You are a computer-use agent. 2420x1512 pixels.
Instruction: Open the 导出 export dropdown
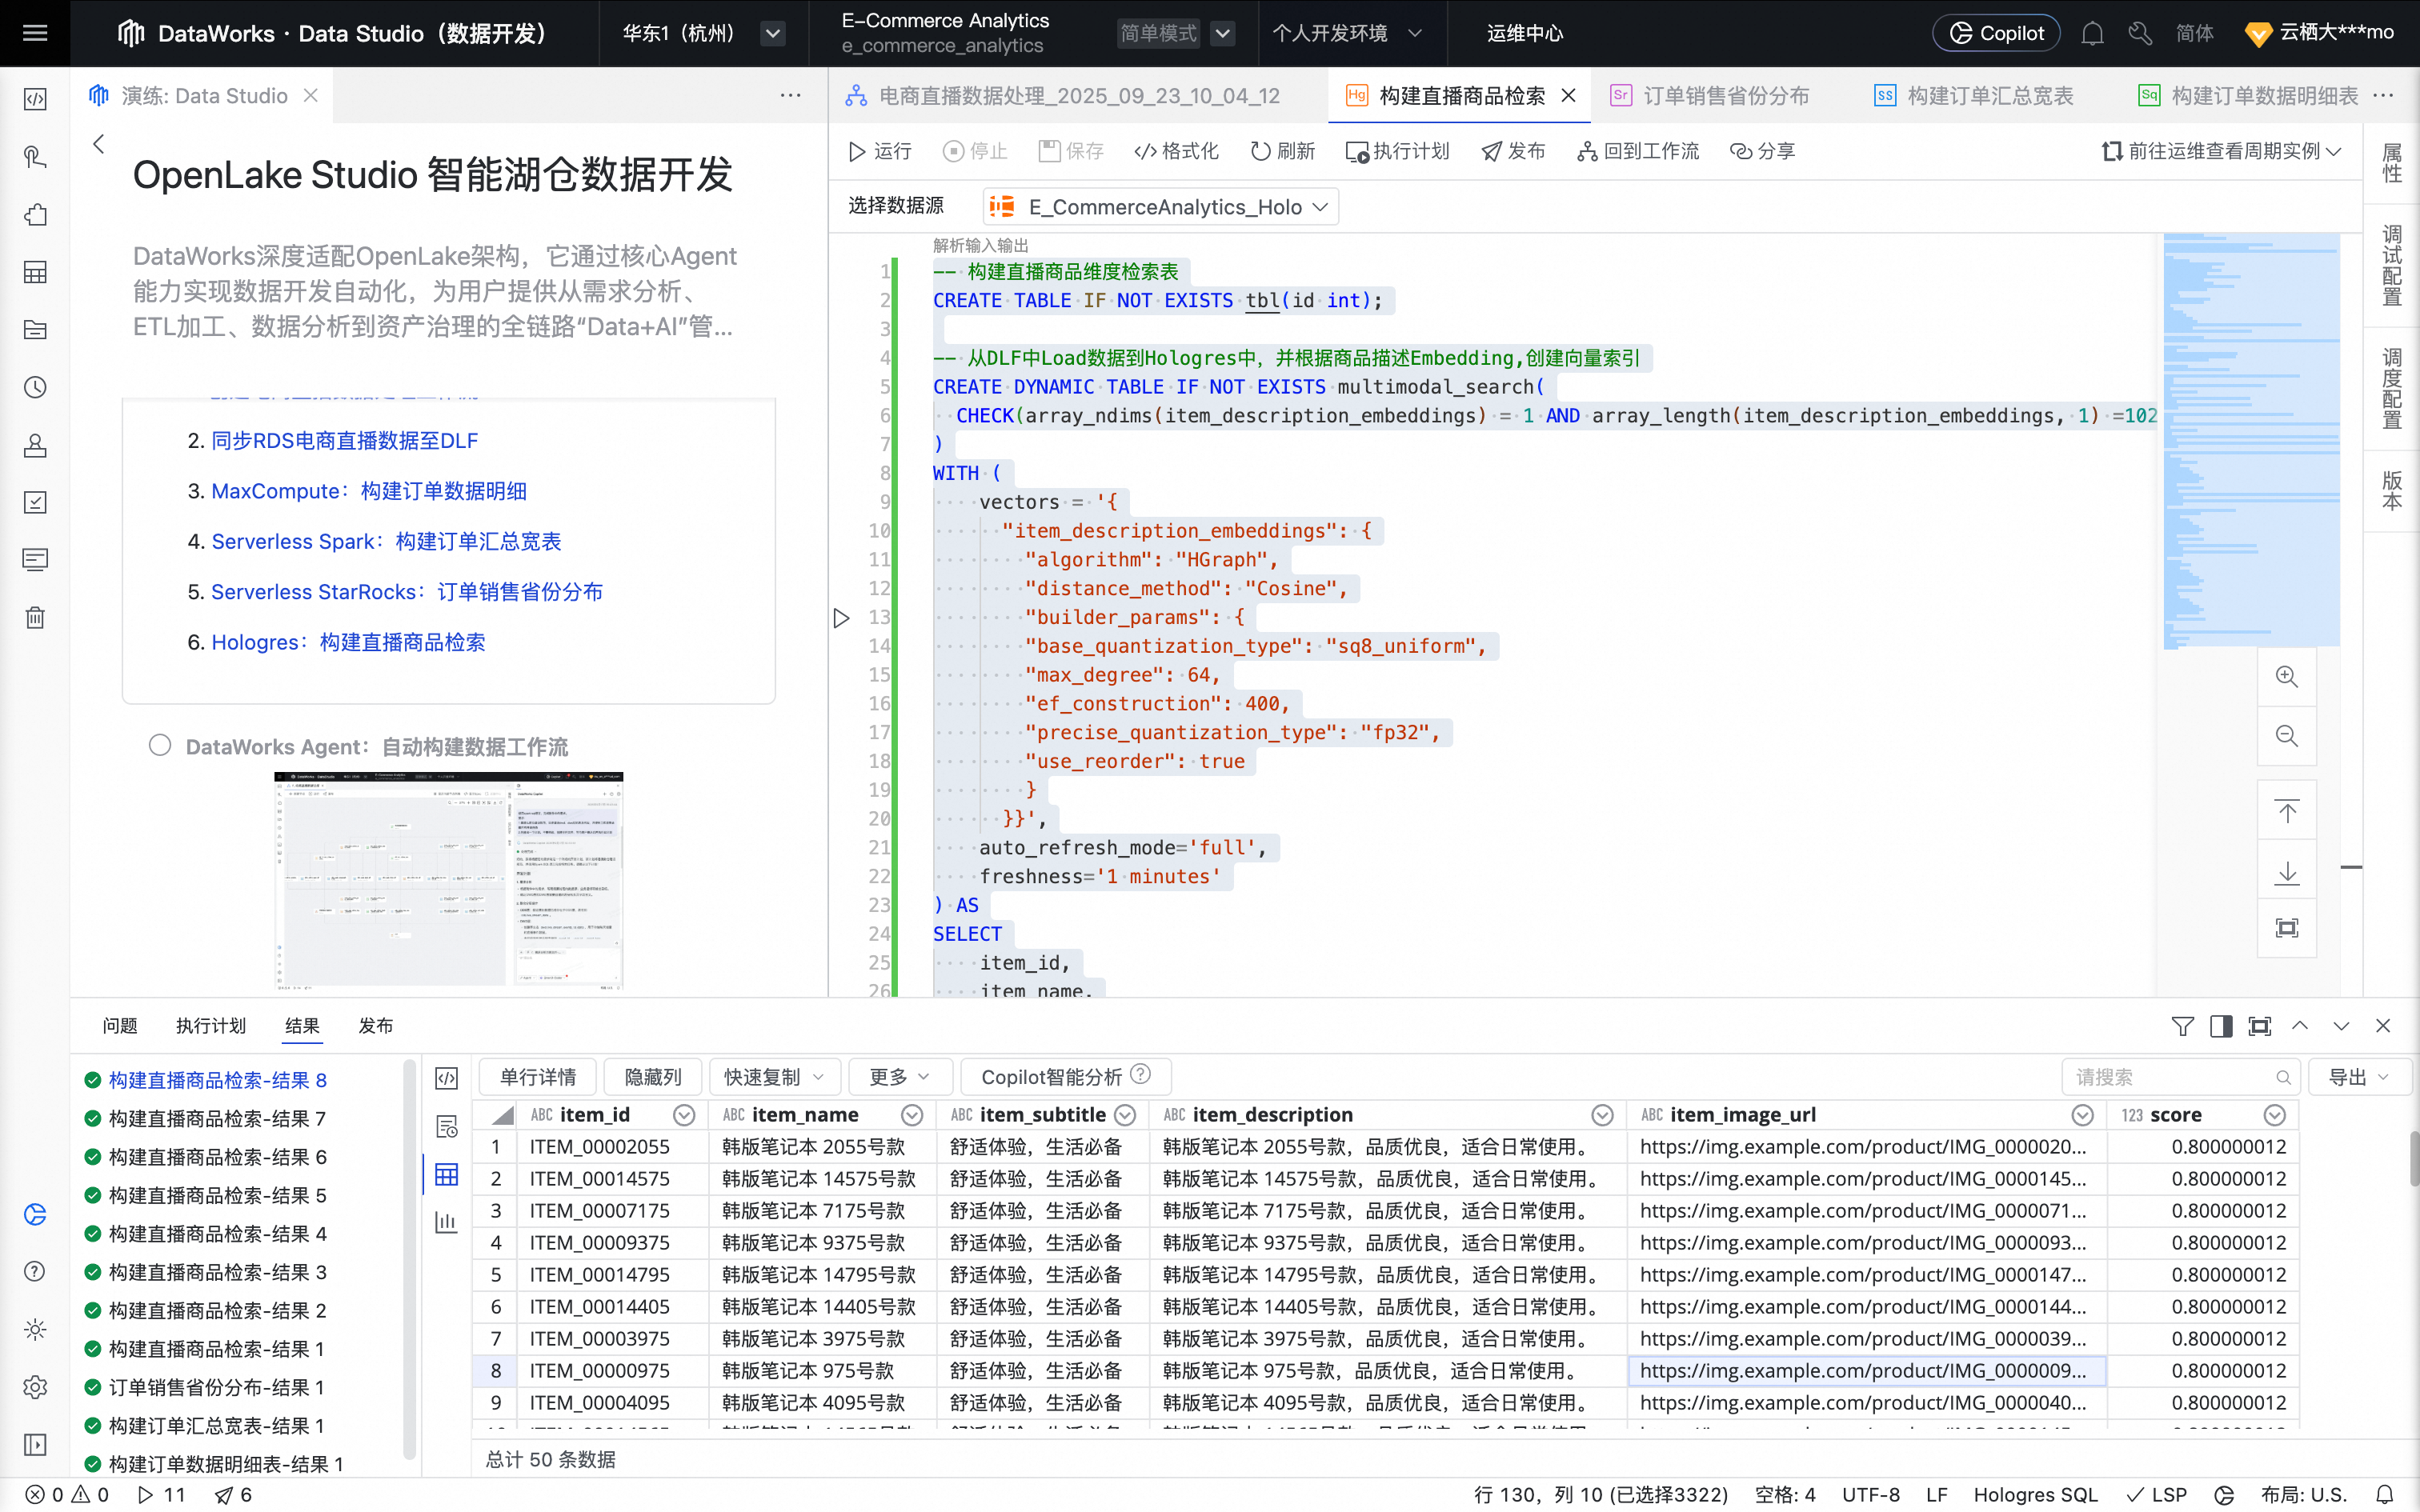(2357, 1077)
